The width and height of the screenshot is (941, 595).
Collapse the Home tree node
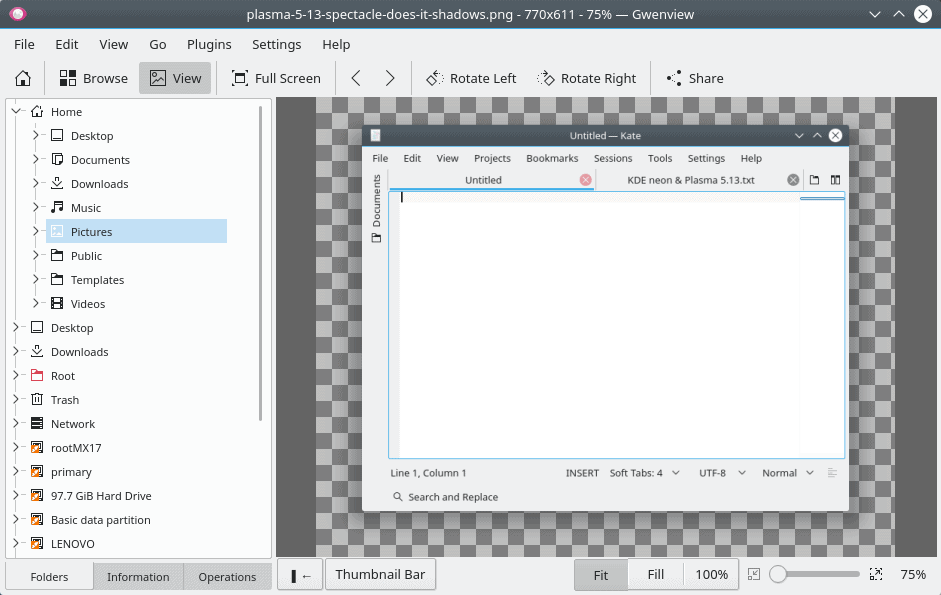click(16, 111)
